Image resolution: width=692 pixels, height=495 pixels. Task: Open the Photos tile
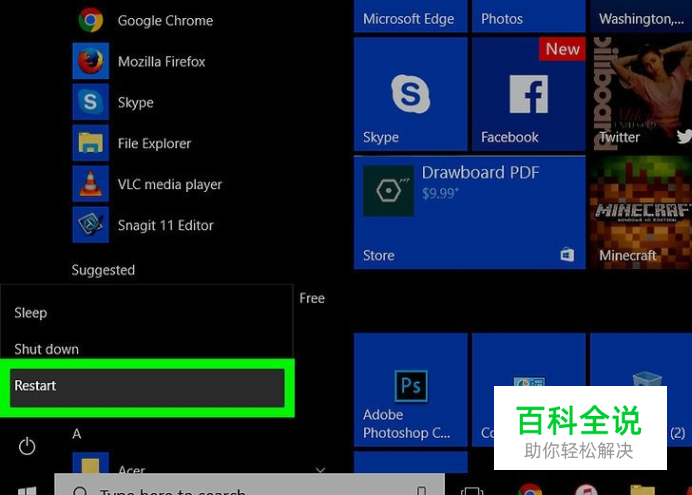click(529, 16)
